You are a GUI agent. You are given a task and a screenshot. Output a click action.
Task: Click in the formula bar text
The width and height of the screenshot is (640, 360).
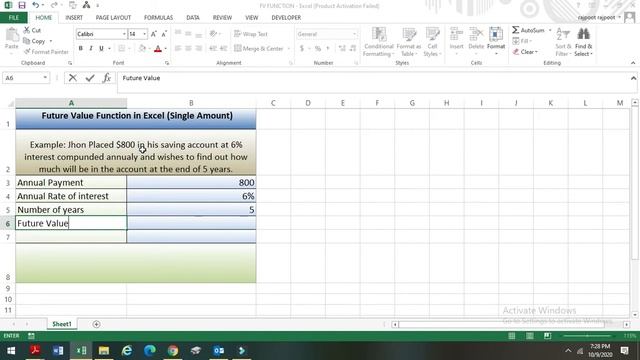(141, 78)
